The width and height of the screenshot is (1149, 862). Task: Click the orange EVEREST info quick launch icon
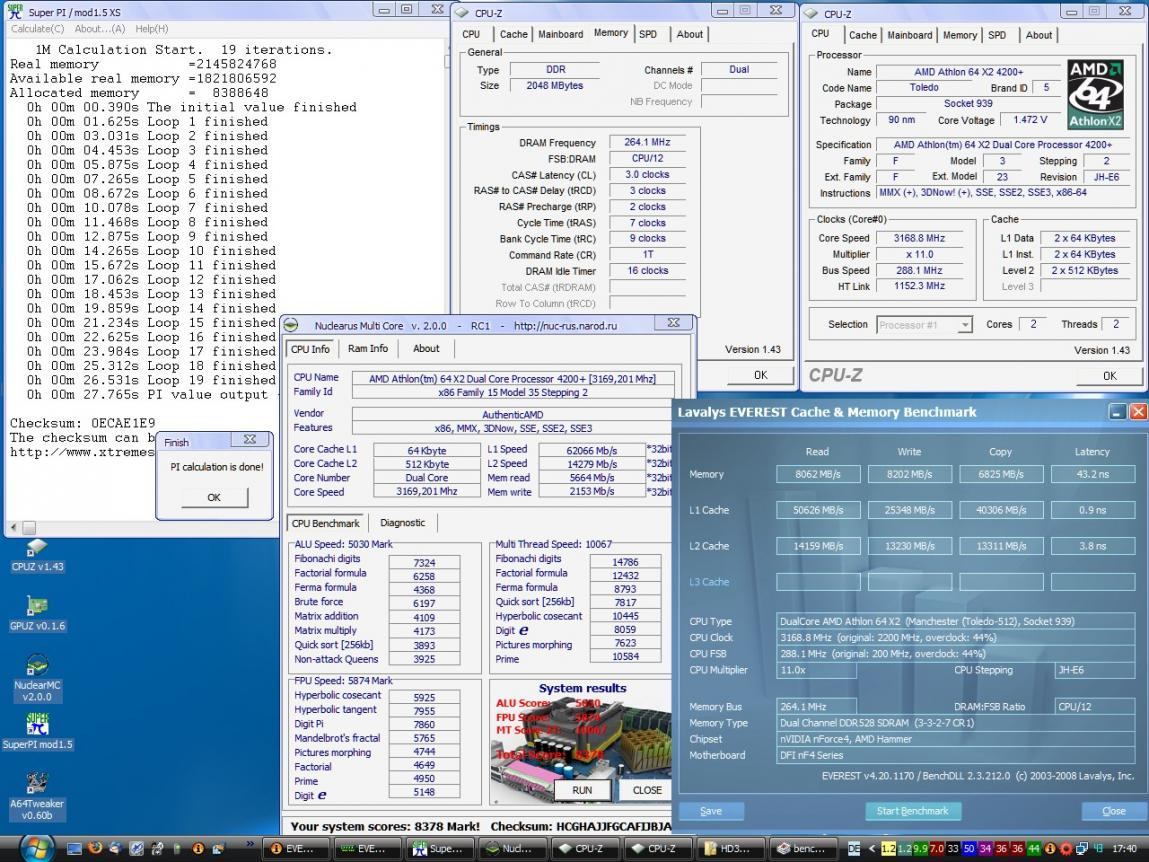click(197, 849)
